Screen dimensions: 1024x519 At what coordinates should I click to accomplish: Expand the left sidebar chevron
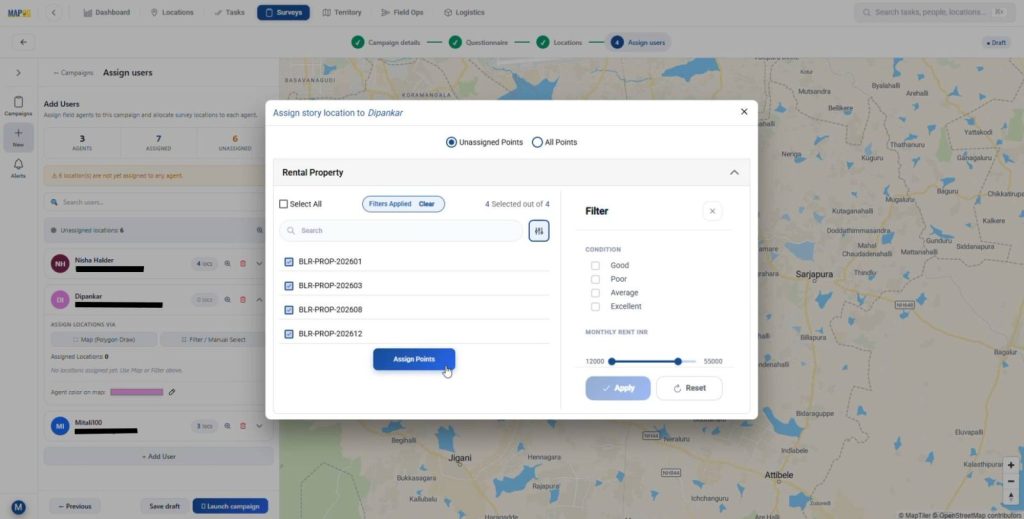point(18,73)
